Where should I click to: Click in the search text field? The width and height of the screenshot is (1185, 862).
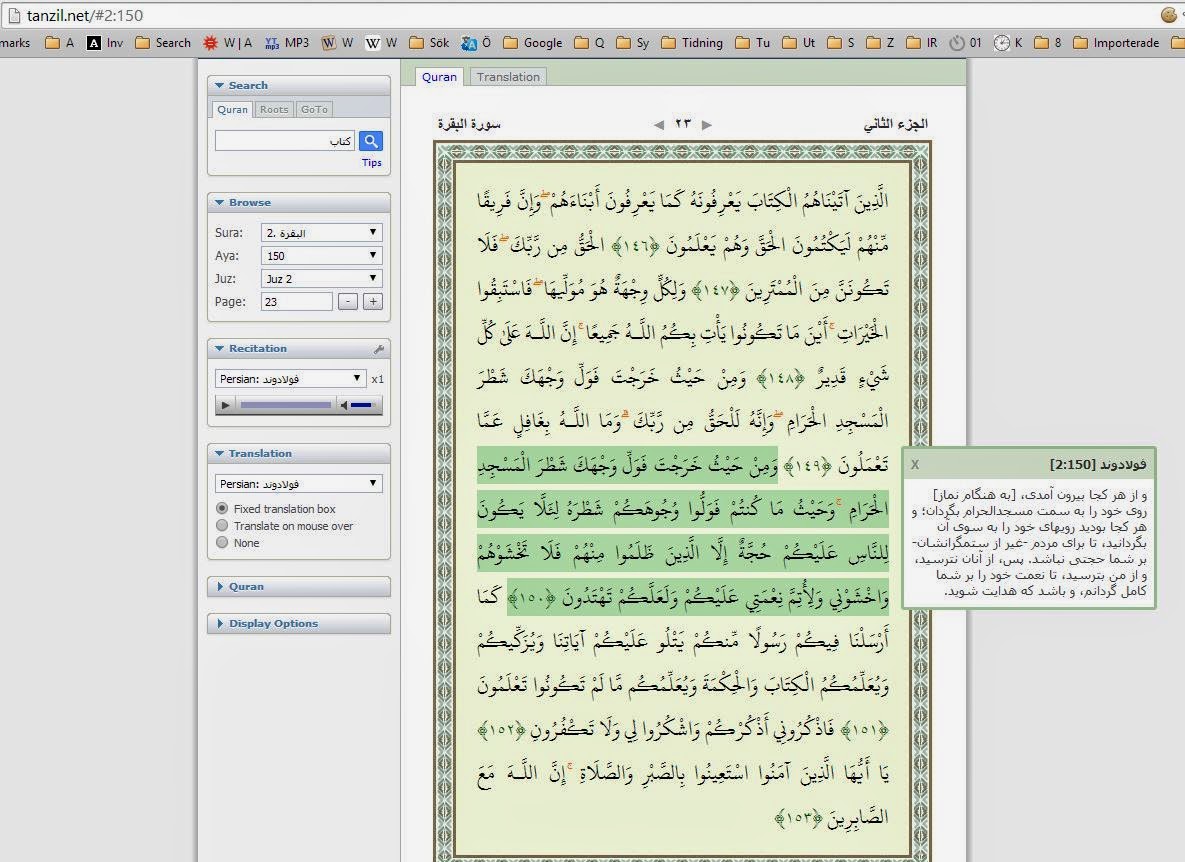click(285, 141)
